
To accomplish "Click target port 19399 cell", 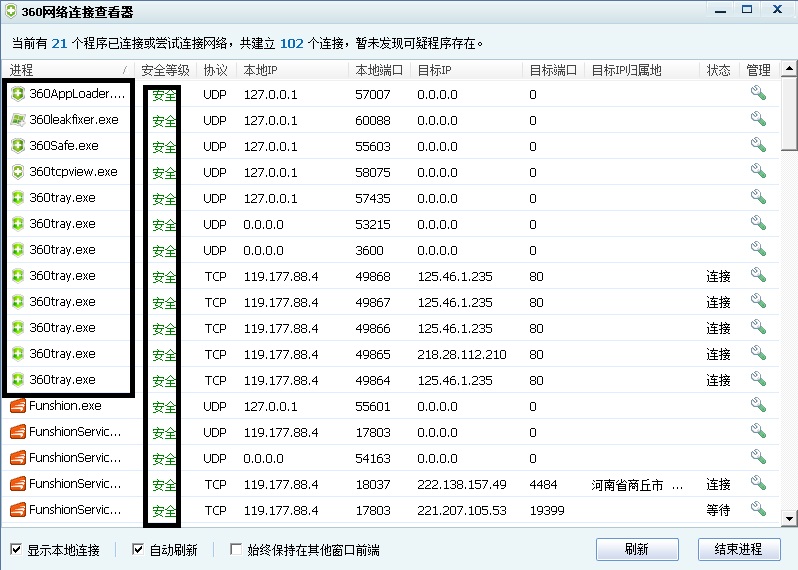I will [x=547, y=510].
